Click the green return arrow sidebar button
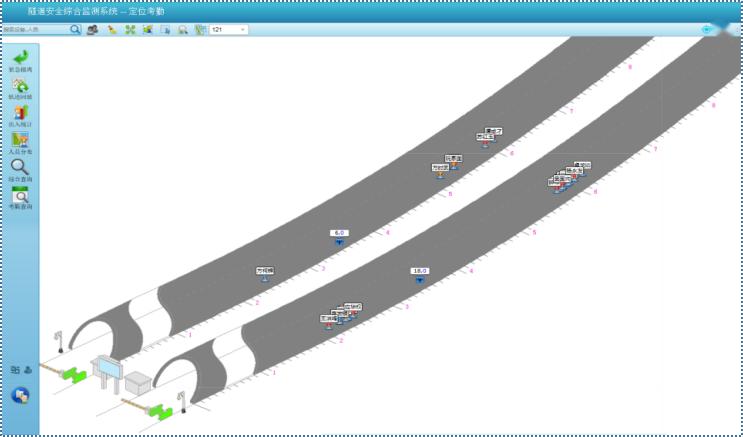The height and width of the screenshot is (437, 743). (x=20, y=57)
